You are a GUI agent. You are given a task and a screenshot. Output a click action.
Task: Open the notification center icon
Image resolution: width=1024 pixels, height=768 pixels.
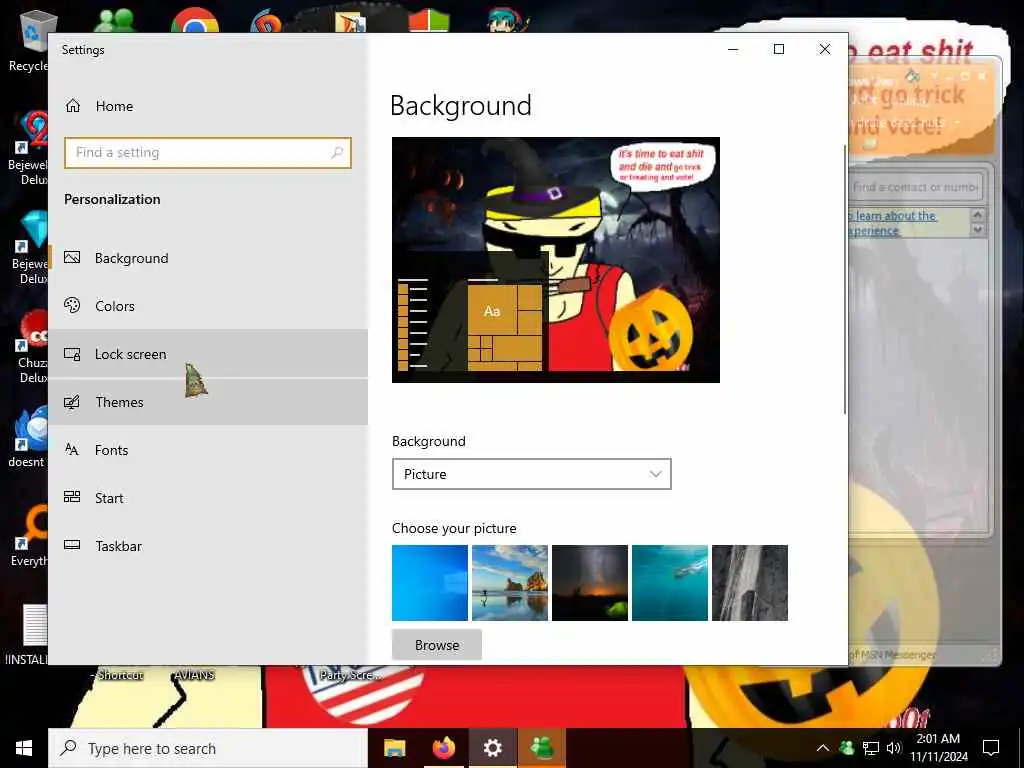point(991,748)
